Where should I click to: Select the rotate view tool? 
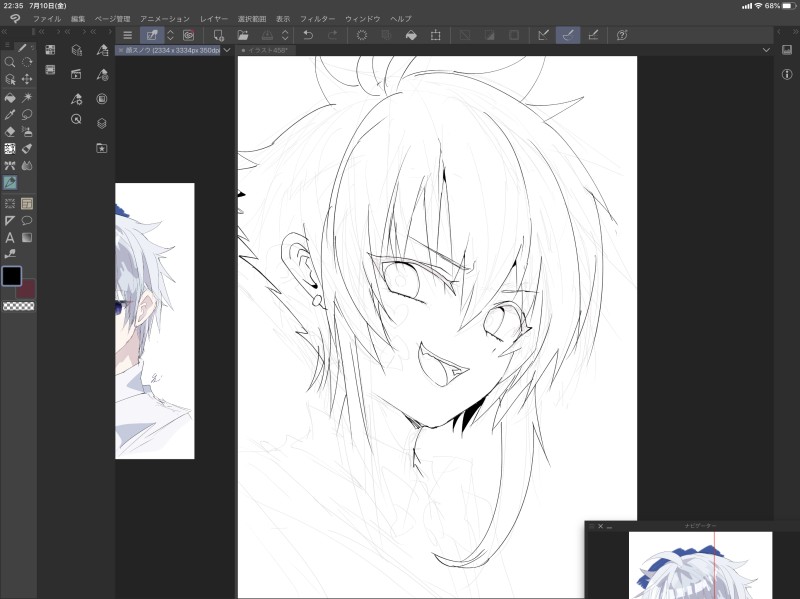27,62
